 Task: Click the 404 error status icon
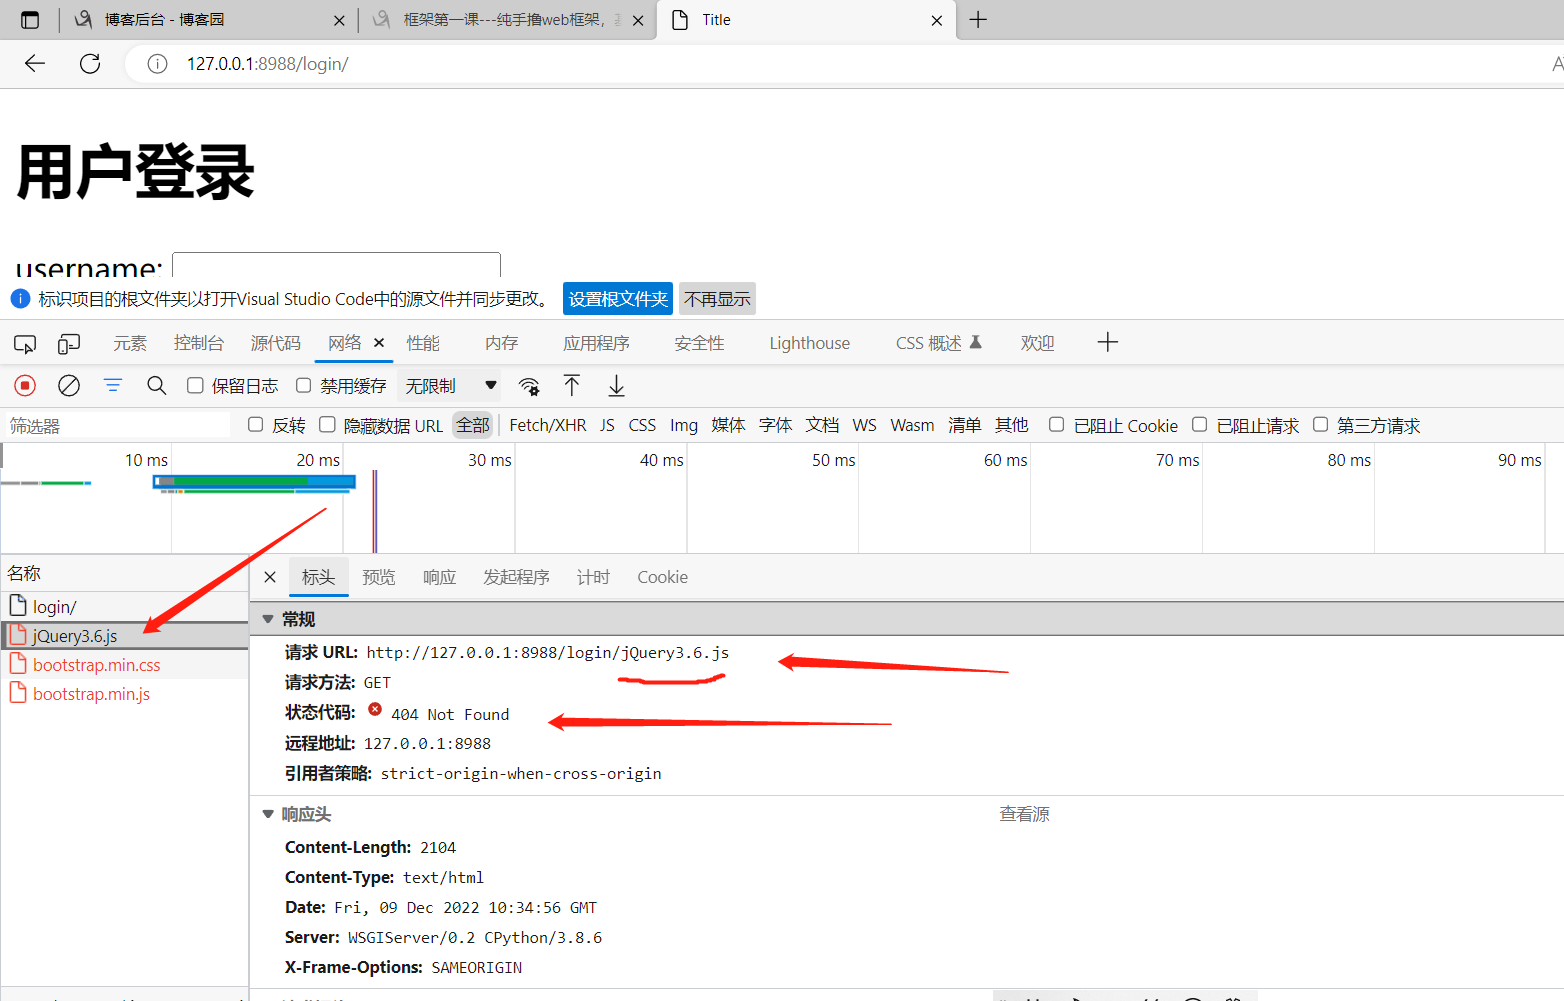375,709
